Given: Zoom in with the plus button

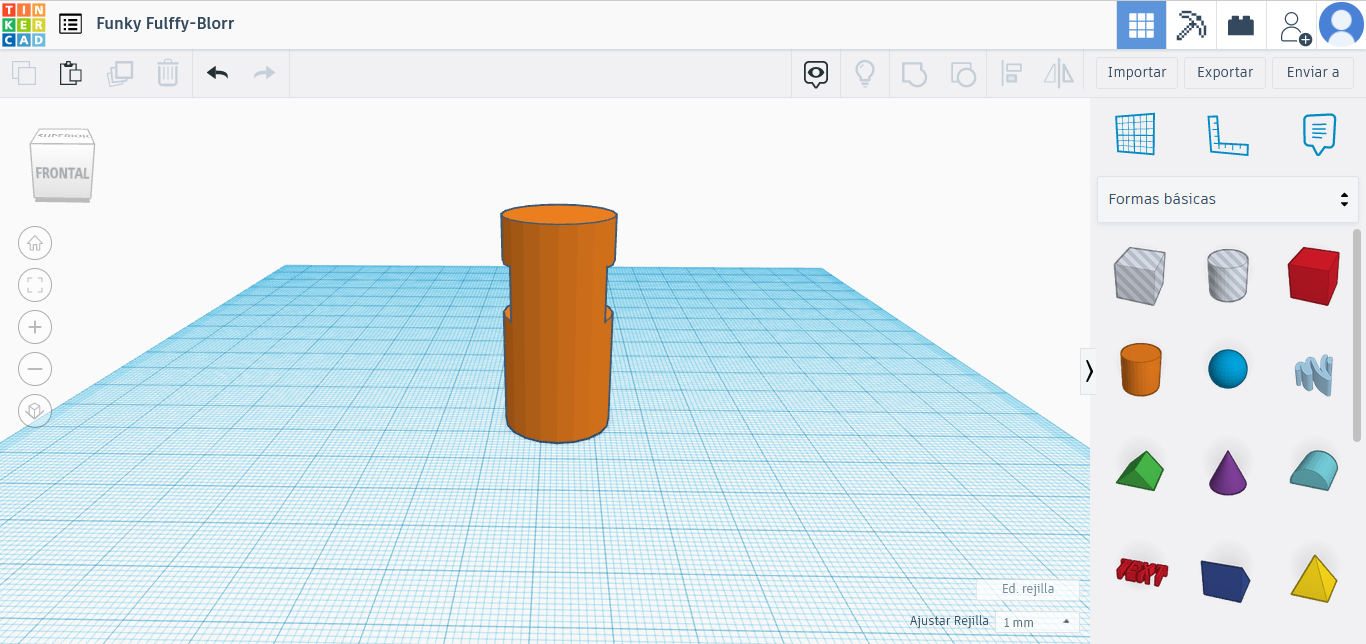Looking at the screenshot, I should click(35, 327).
